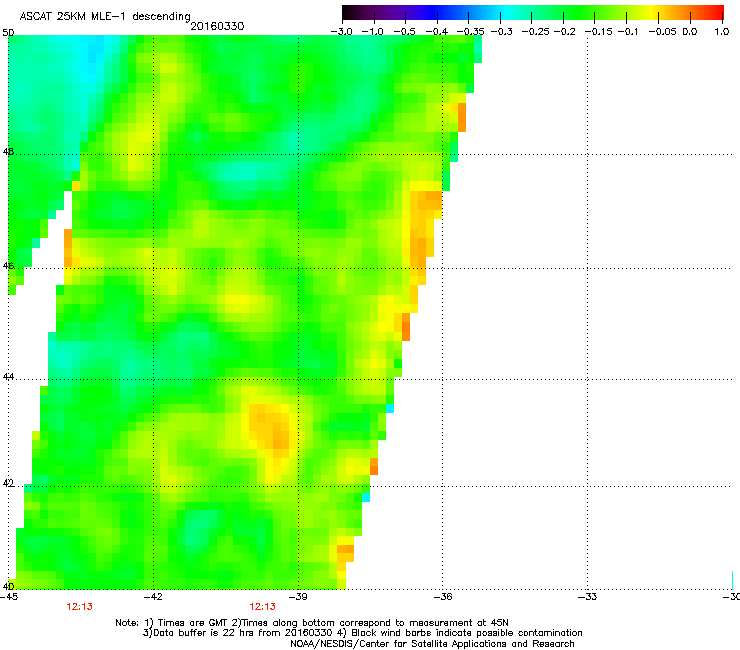Click the latitude 40 axis label
This screenshot has width=740, height=650.
point(8,587)
